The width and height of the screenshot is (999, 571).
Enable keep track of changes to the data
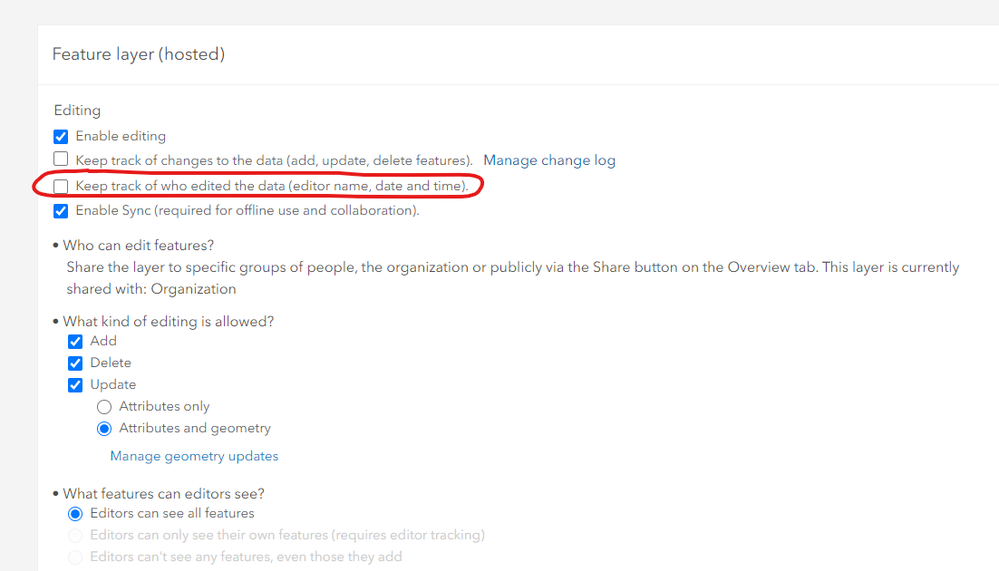61,159
